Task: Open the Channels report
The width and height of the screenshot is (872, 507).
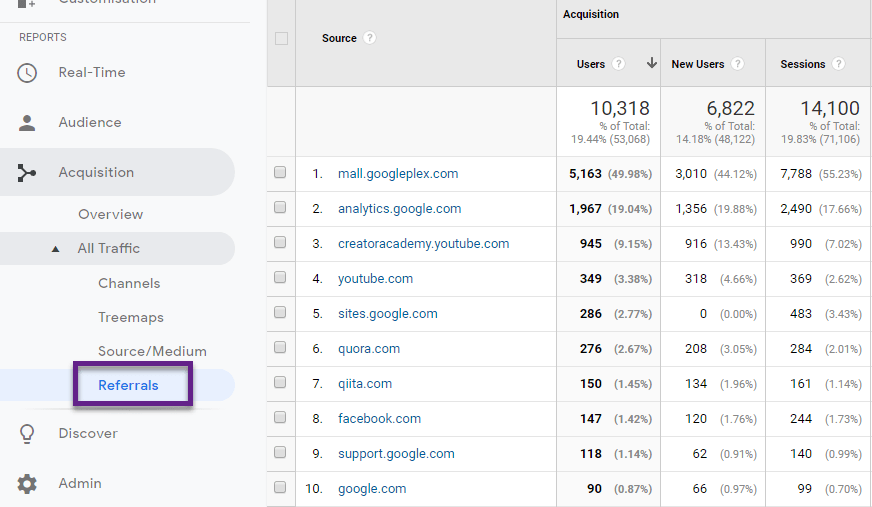Action: (x=129, y=284)
